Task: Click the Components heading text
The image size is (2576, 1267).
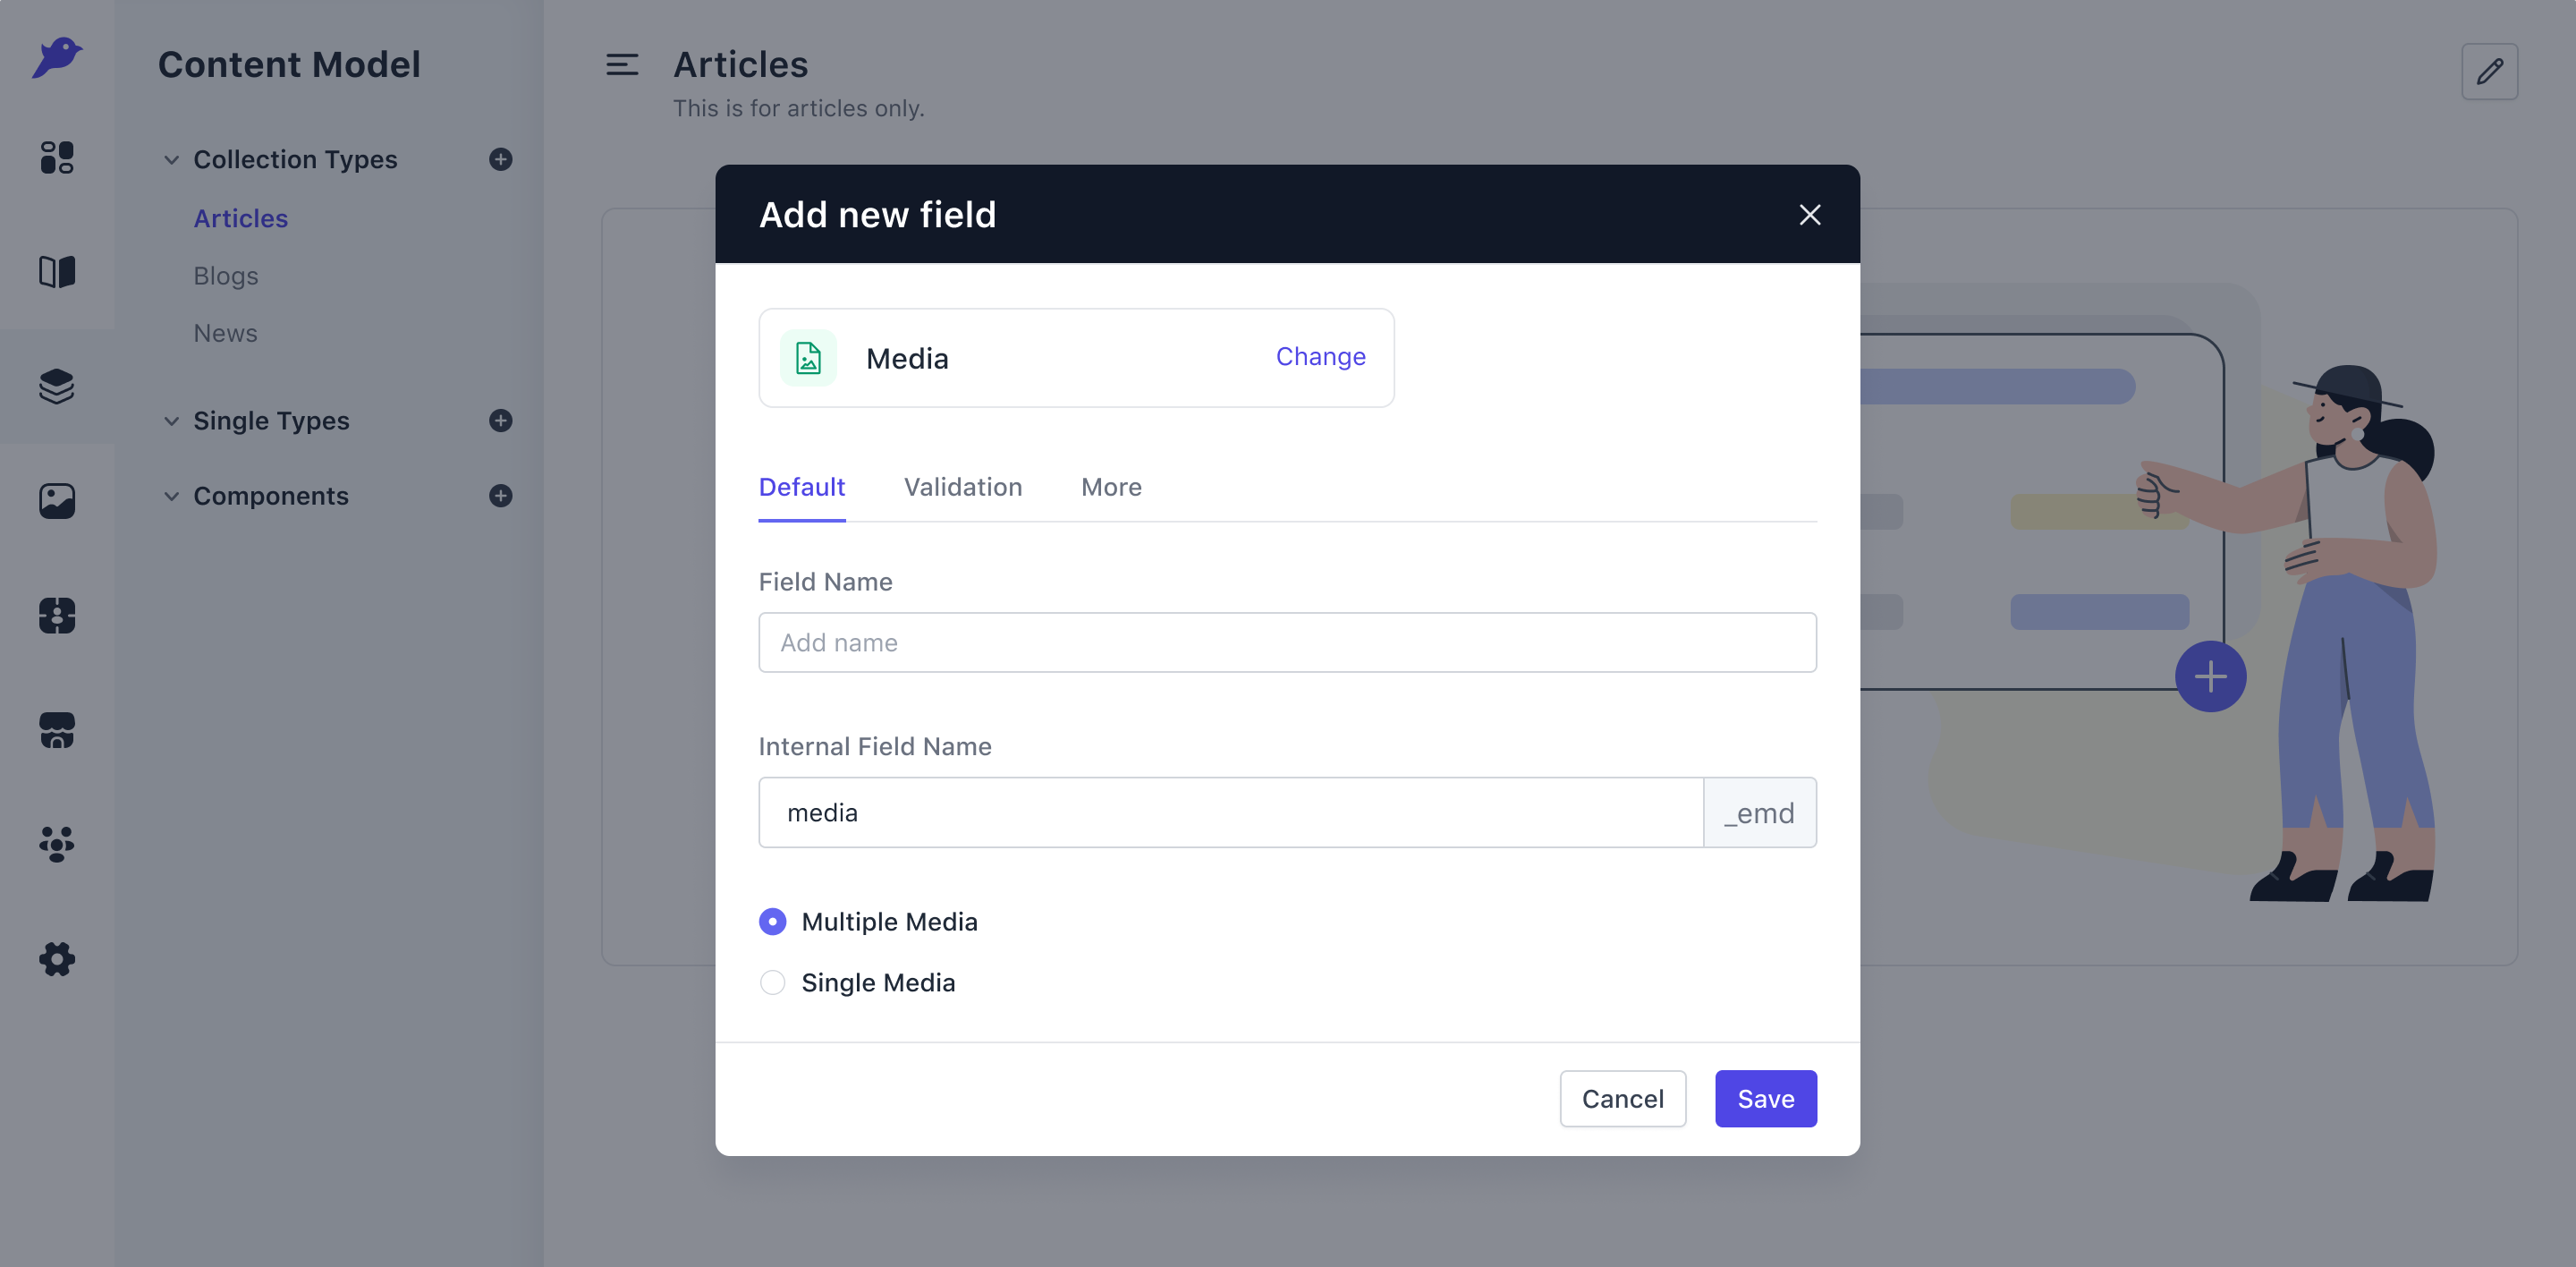Action: coord(271,496)
